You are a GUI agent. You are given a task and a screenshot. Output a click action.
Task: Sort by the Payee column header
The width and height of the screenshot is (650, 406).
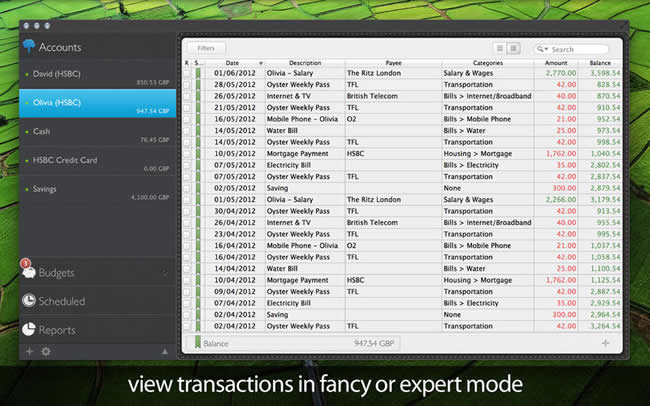pyautogui.click(x=393, y=63)
